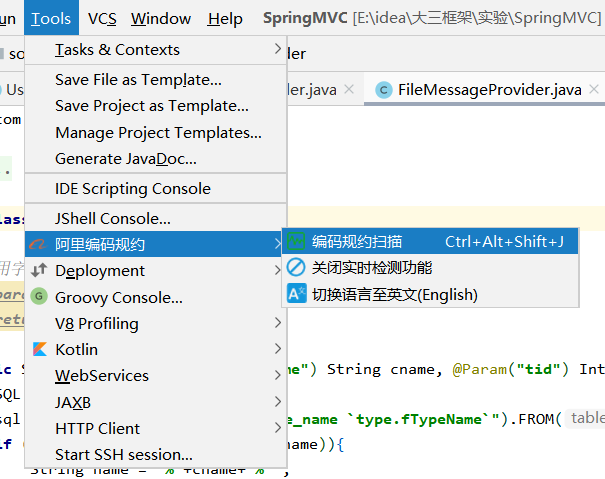605x479 pixels.
Task: Open IDE Scripting Console
Action: point(156,189)
